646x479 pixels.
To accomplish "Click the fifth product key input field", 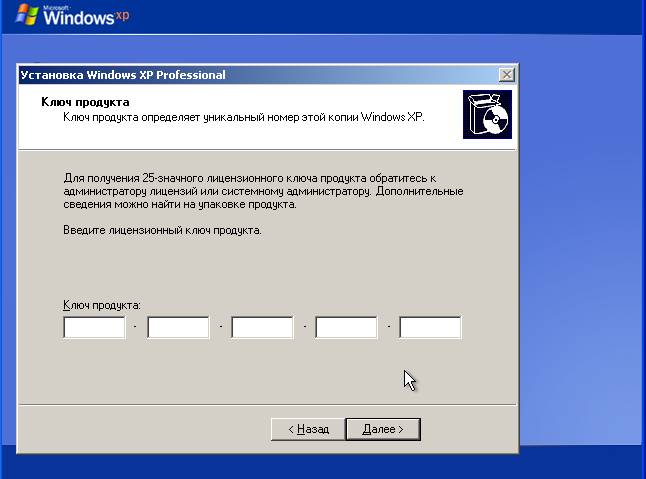I will [430, 328].
